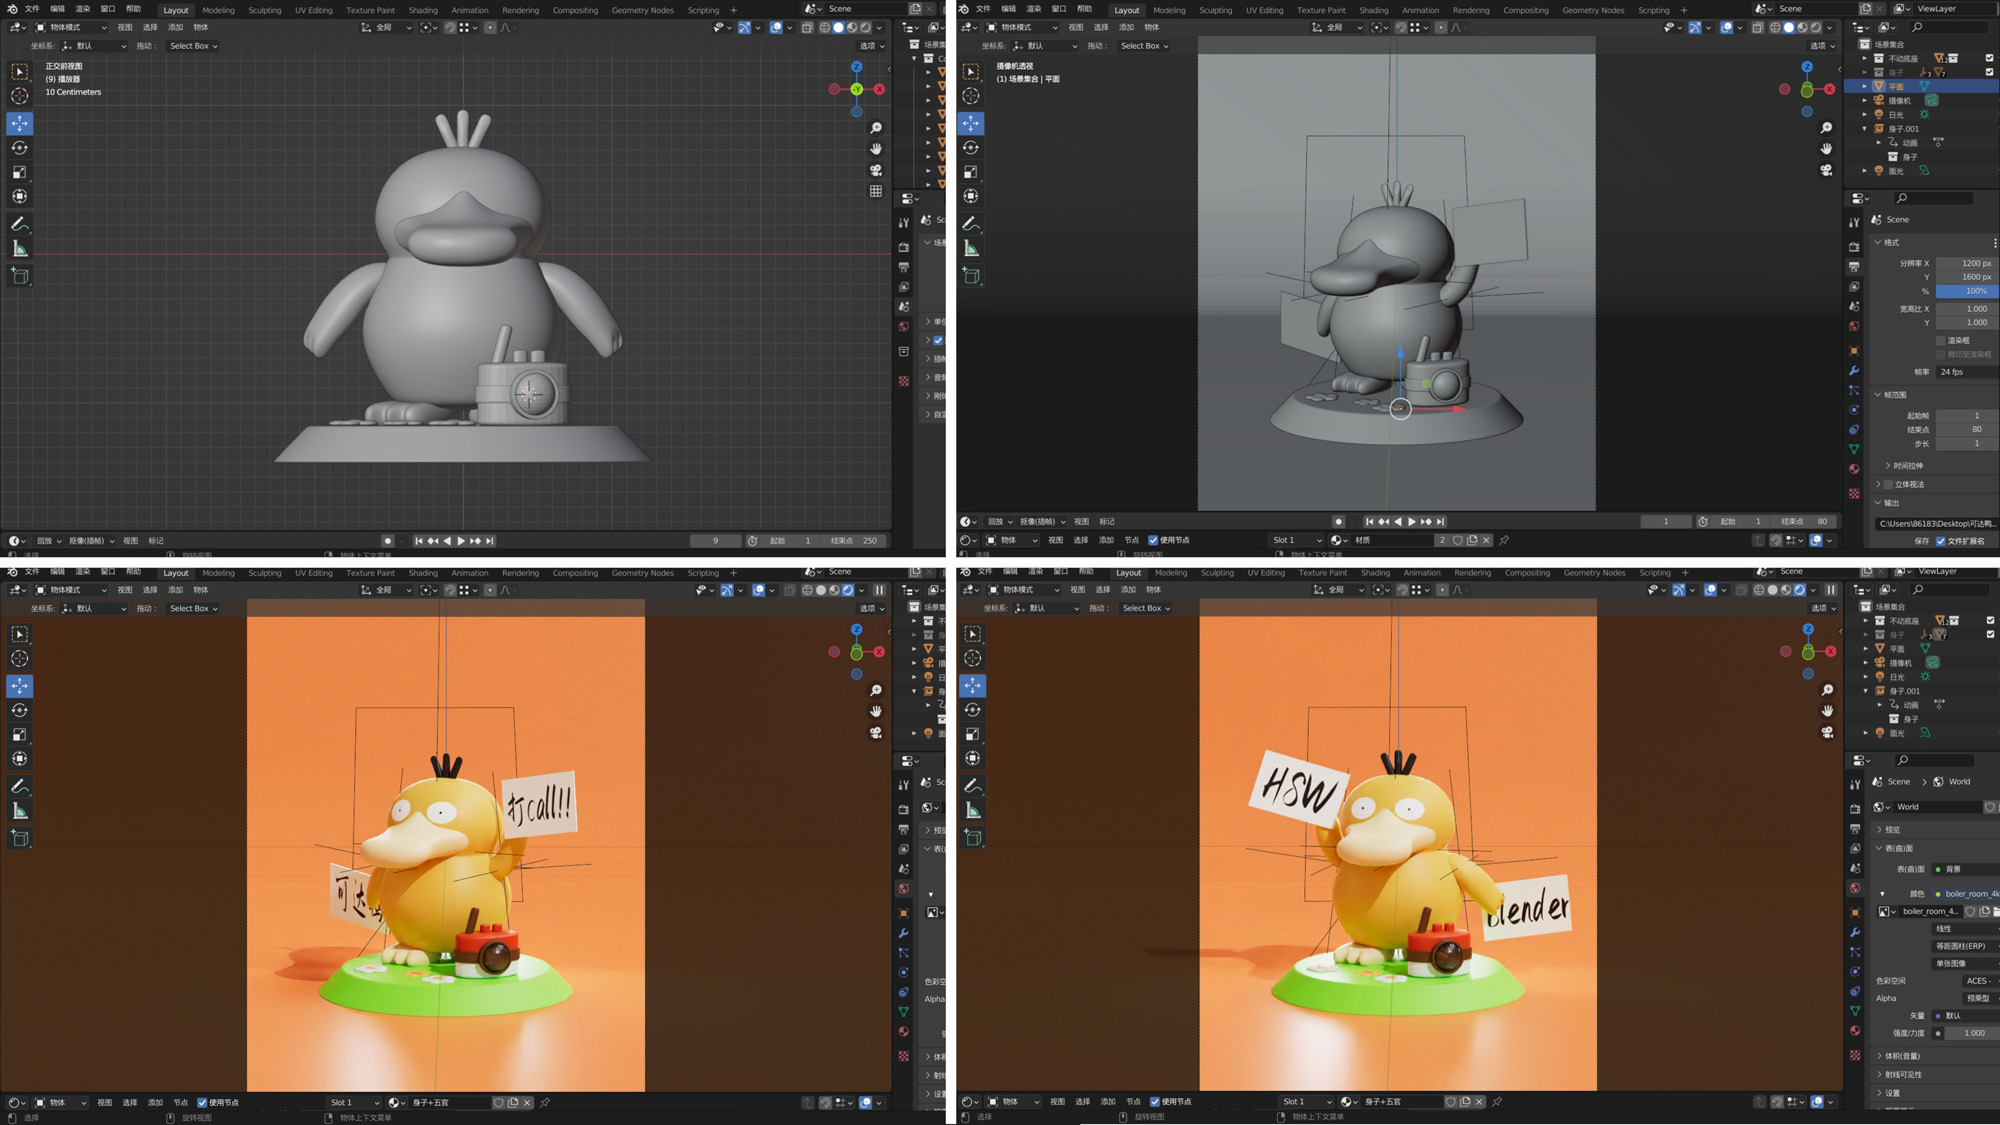Switch to Animation tab in the 打call render window

(469, 573)
